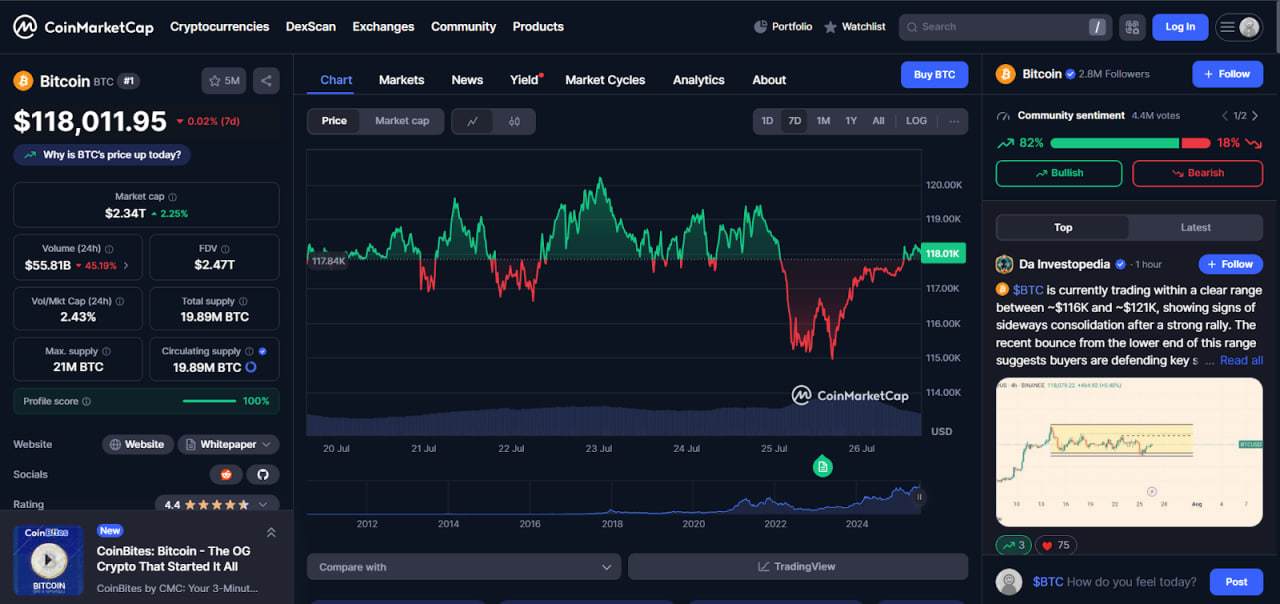This screenshot has height=604, width=1280.
Task: Open the Markets tab
Action: click(x=401, y=80)
